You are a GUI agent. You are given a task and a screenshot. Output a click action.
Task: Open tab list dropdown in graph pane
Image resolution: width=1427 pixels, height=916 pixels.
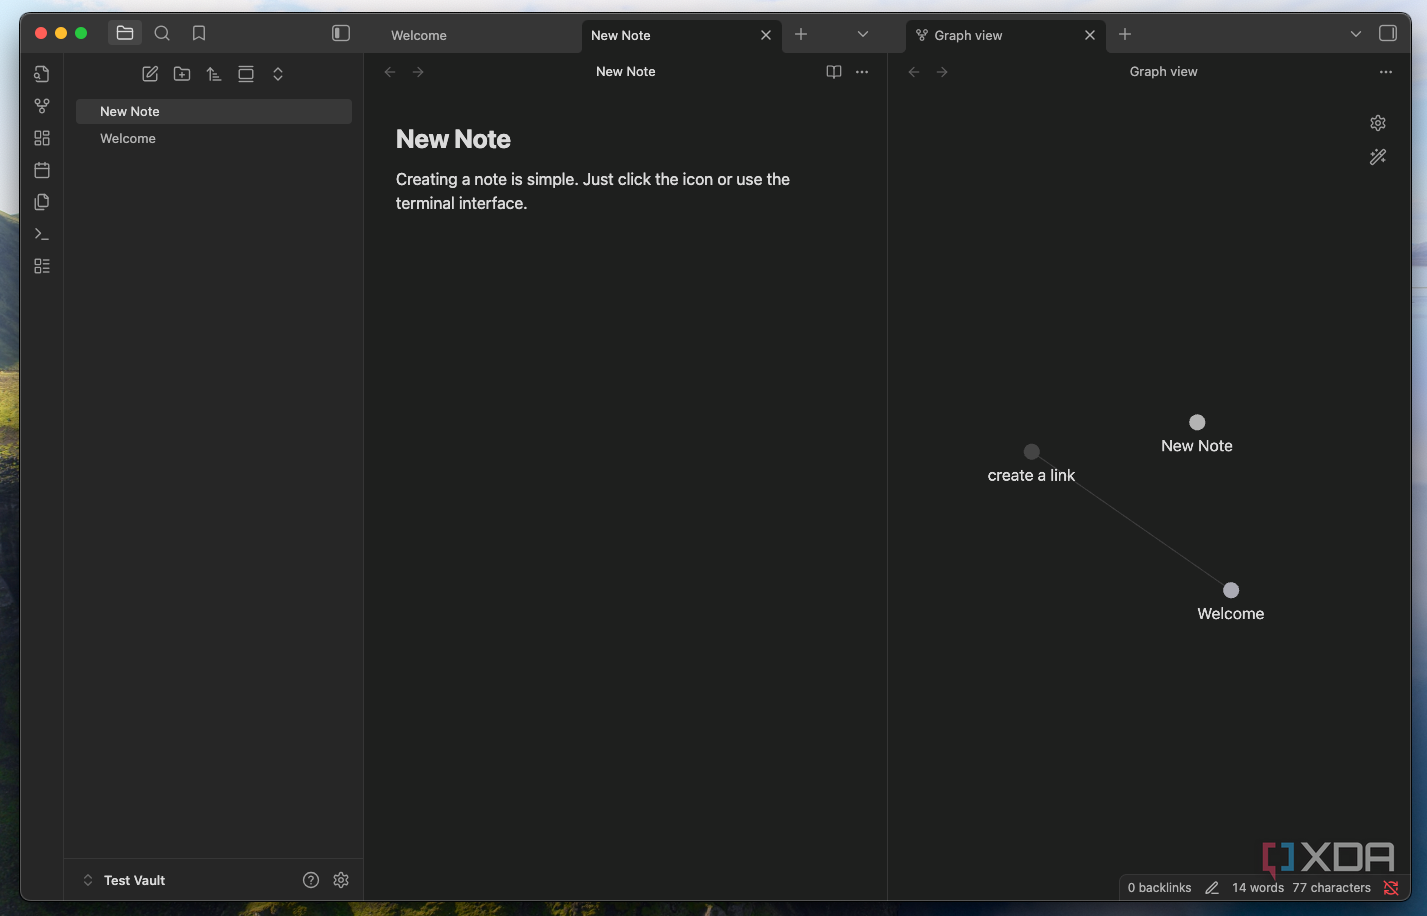pos(1356,34)
